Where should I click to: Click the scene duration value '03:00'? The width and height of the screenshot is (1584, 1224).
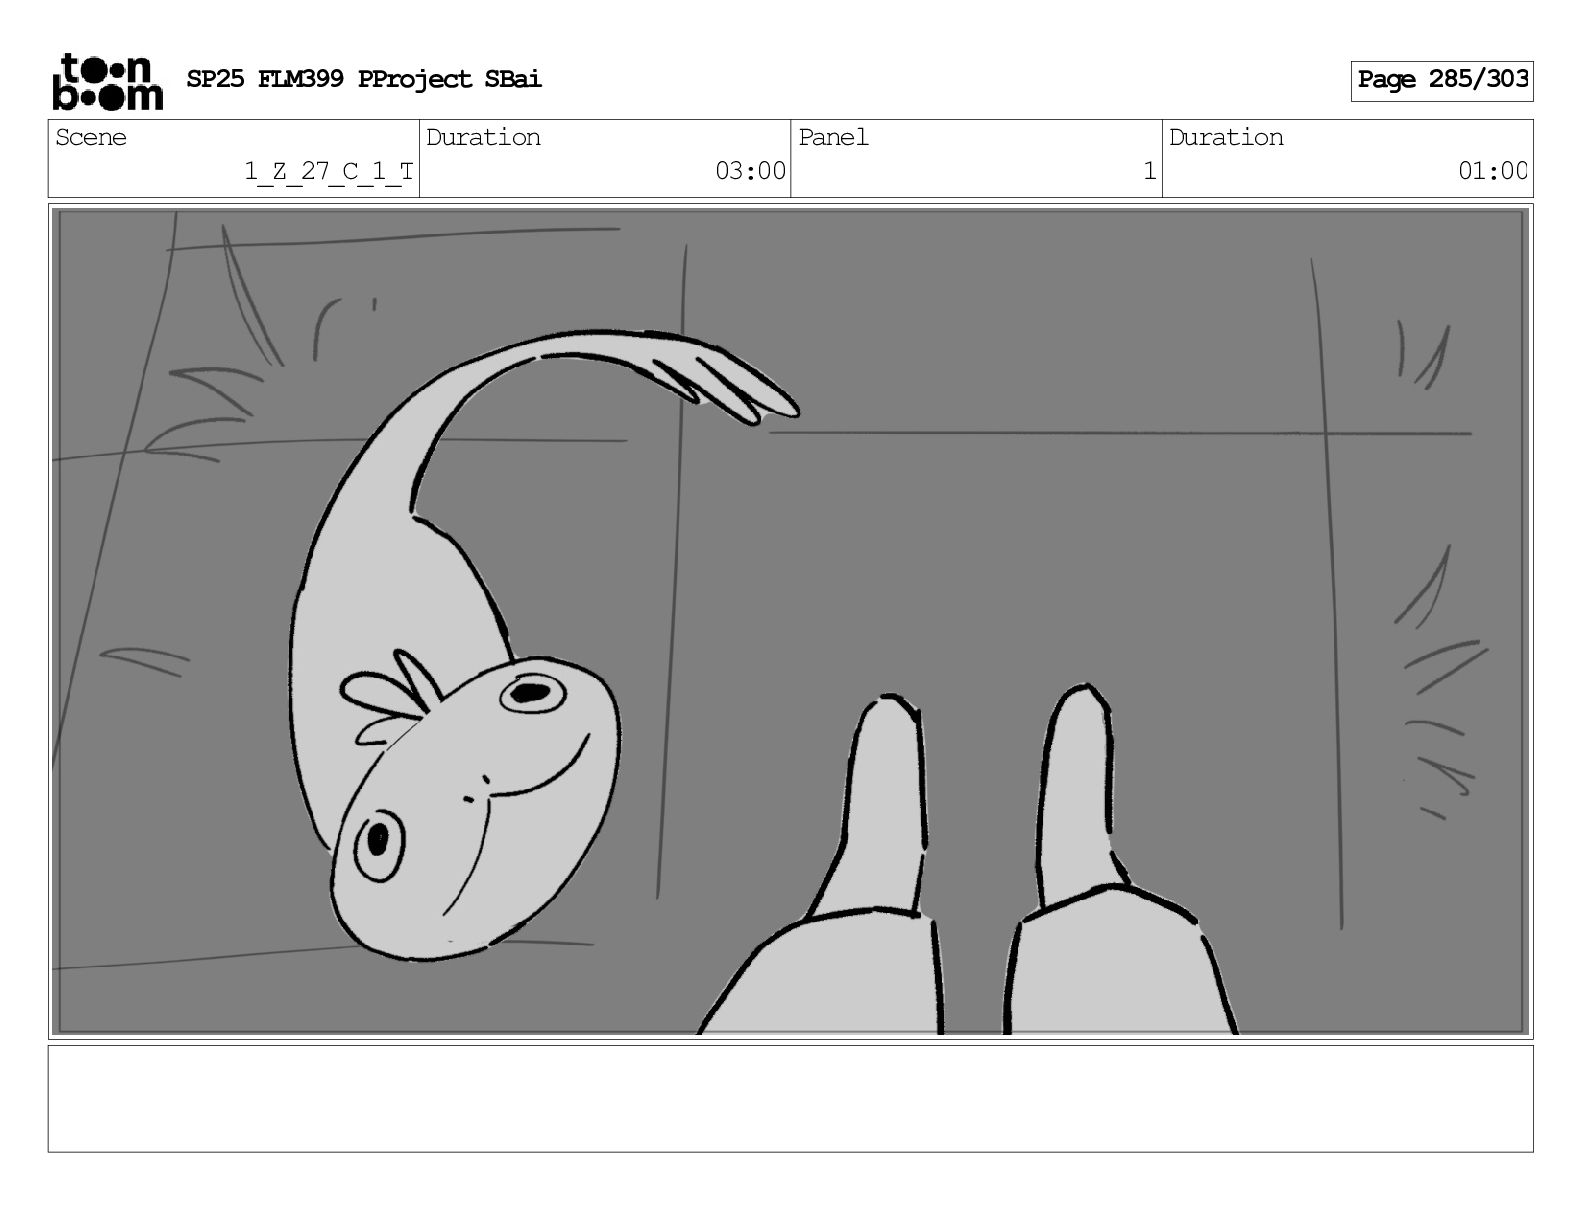(x=750, y=172)
